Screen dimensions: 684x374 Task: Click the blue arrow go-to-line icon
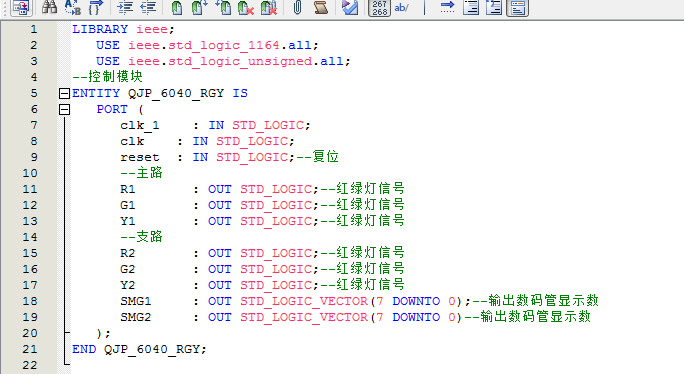pos(447,7)
